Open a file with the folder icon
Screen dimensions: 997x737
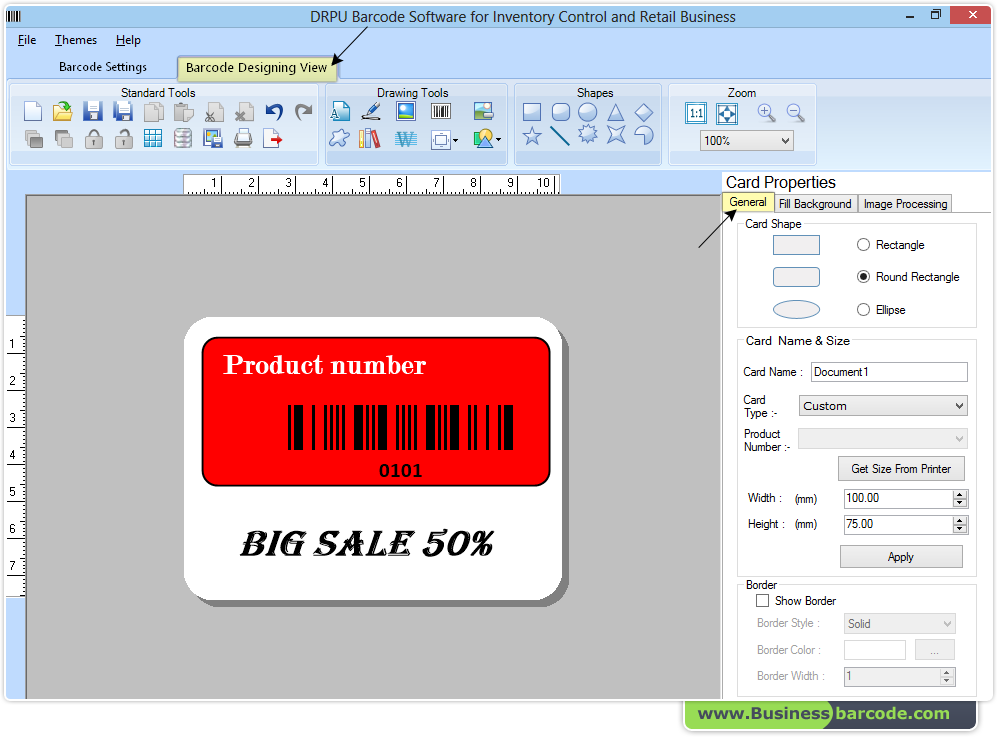pyautogui.click(x=62, y=112)
